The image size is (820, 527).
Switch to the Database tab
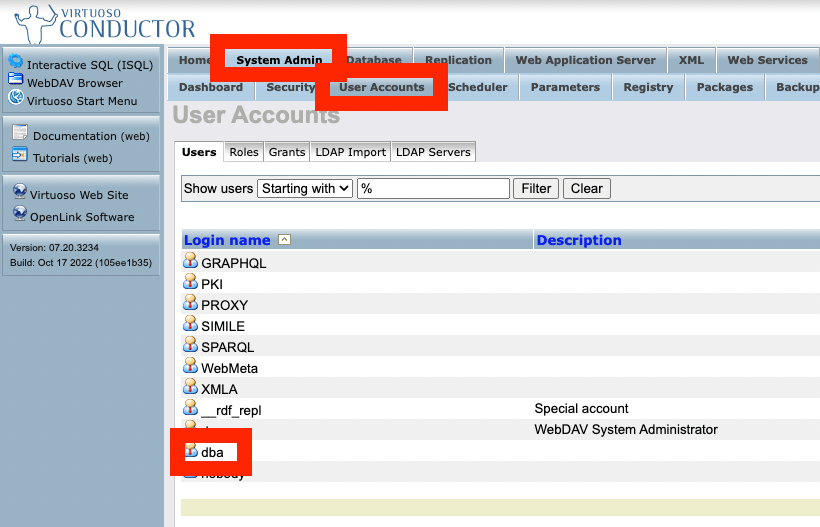tap(374, 60)
